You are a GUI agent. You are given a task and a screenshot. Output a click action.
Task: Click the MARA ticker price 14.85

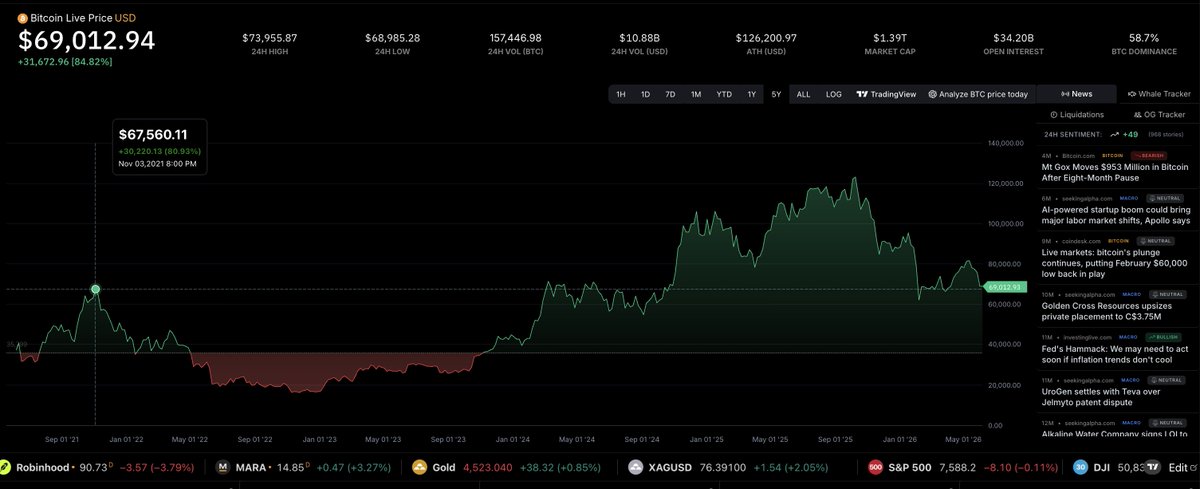[x=291, y=467]
